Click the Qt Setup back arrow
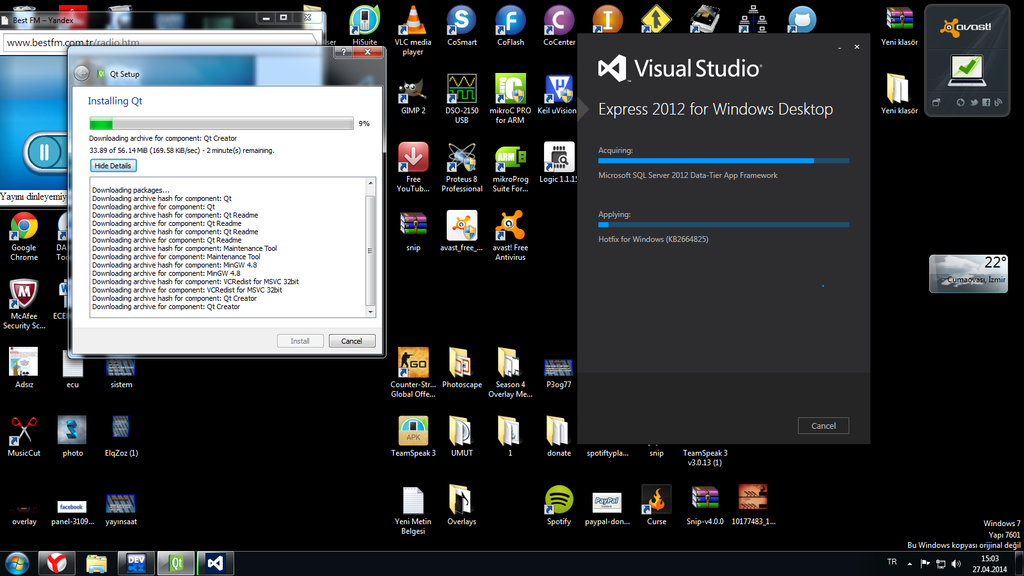1024x576 pixels. point(82,74)
